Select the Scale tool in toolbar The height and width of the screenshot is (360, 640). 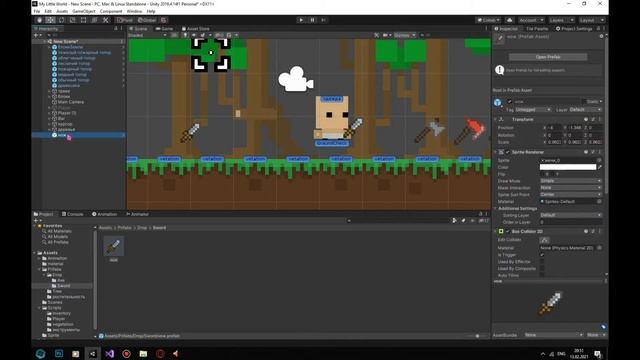tap(73, 20)
